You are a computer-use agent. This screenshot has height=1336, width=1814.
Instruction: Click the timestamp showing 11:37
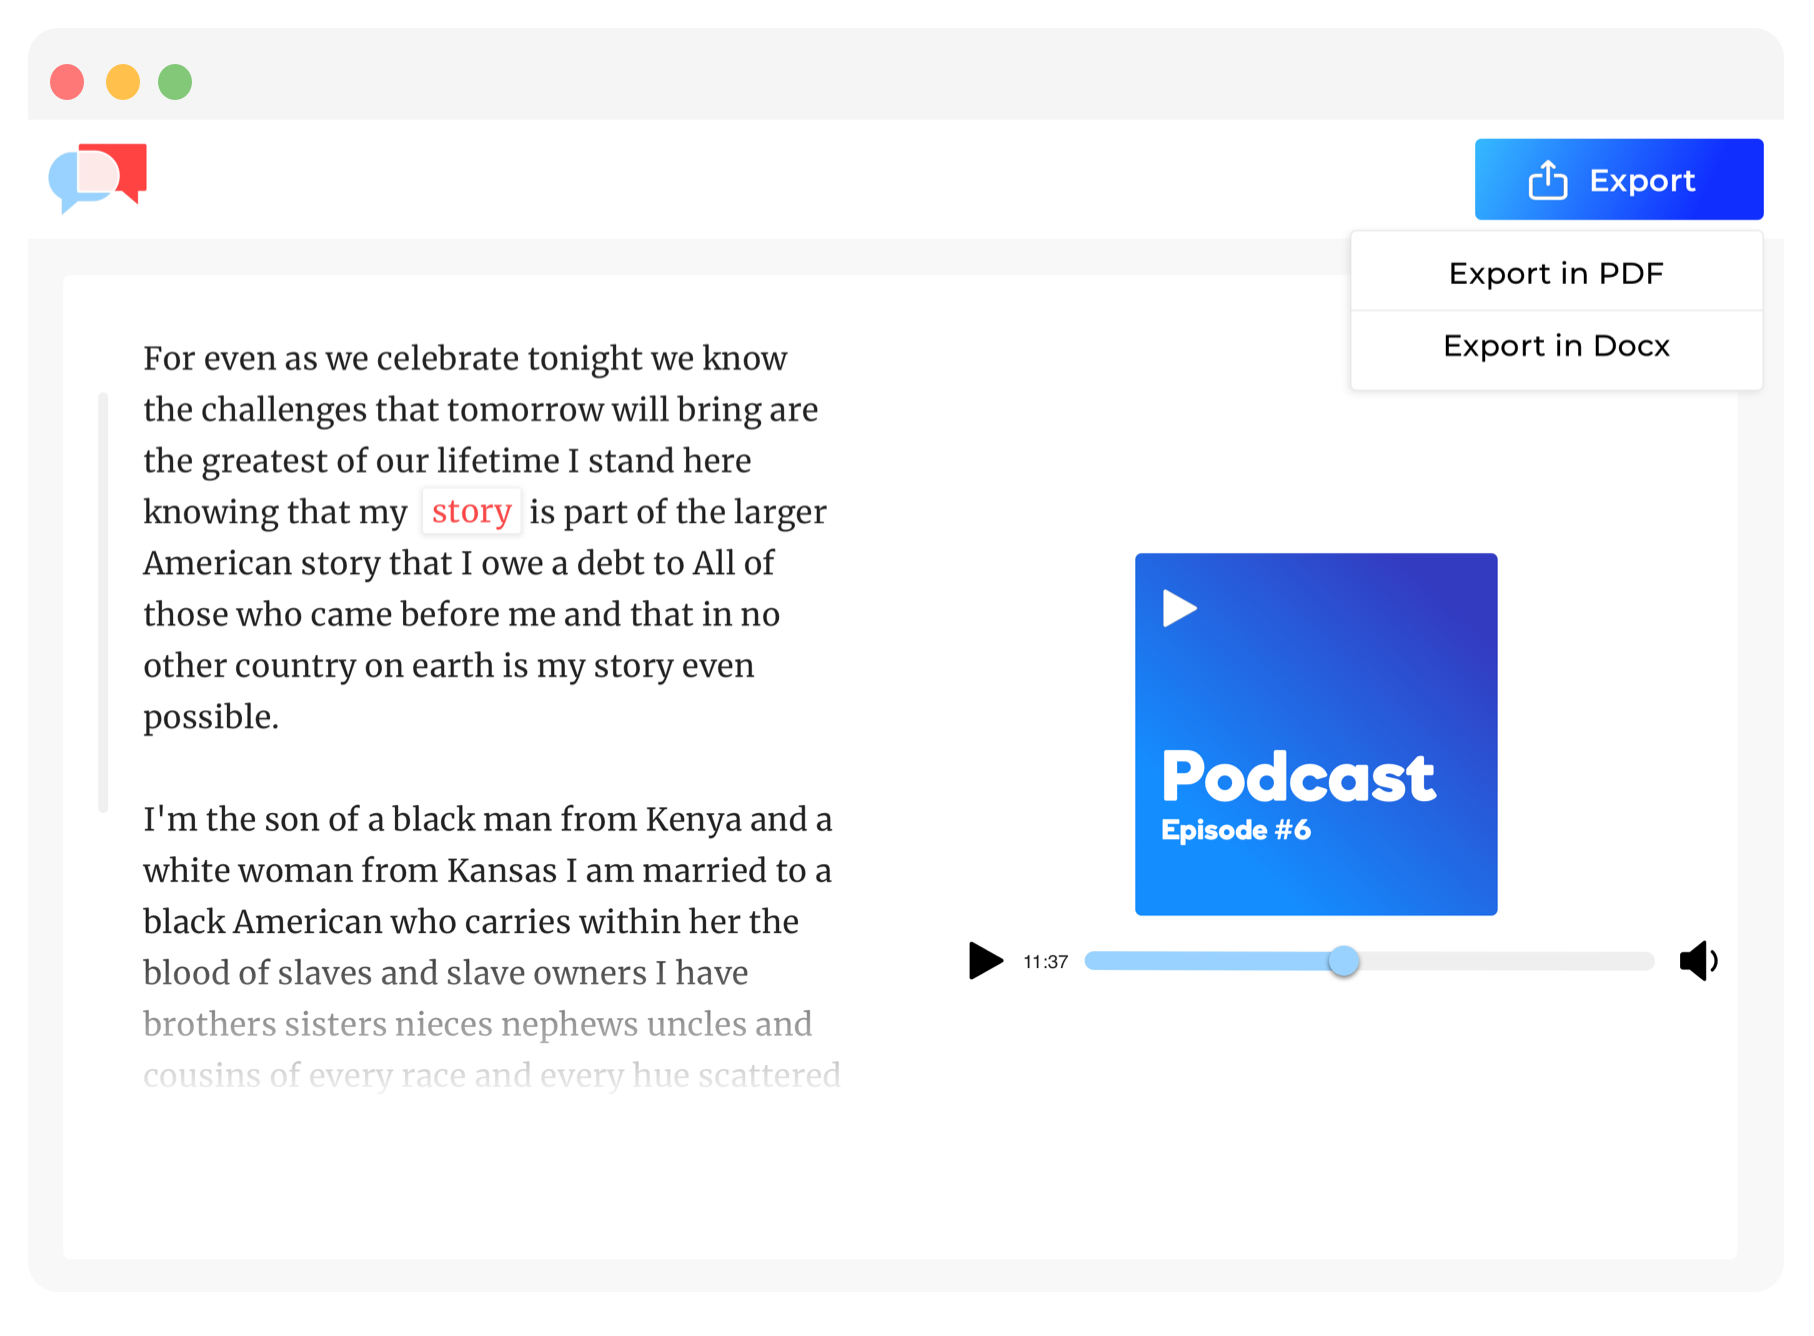click(1045, 961)
